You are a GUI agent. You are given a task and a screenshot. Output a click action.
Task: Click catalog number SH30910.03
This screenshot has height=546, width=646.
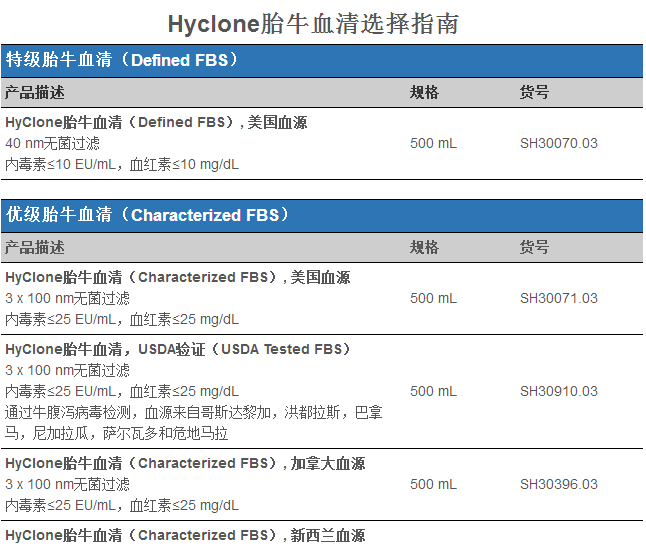(x=558, y=391)
